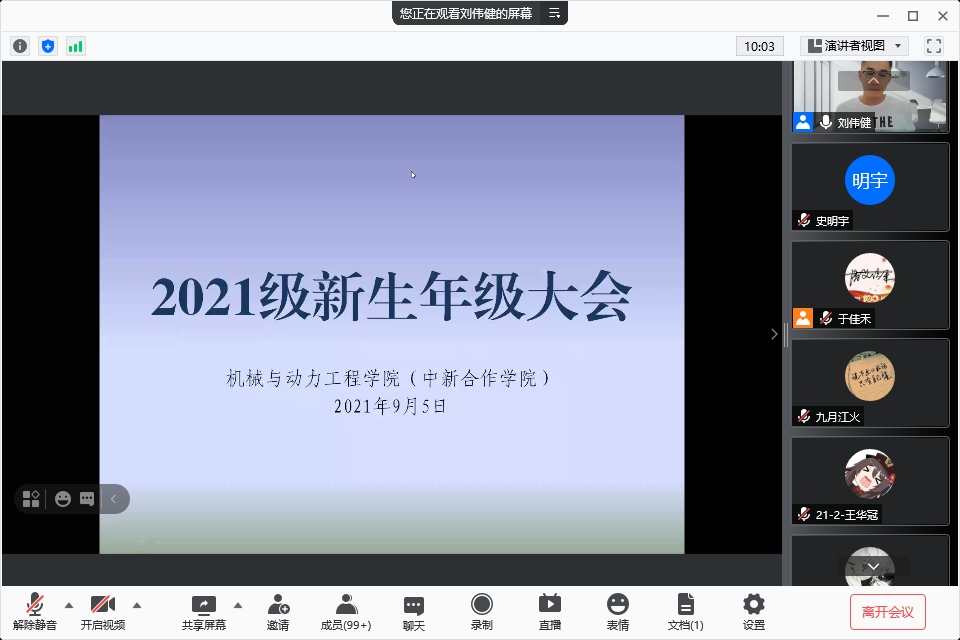
Task: Unmute microphone (解除静音)
Action: (x=35, y=611)
